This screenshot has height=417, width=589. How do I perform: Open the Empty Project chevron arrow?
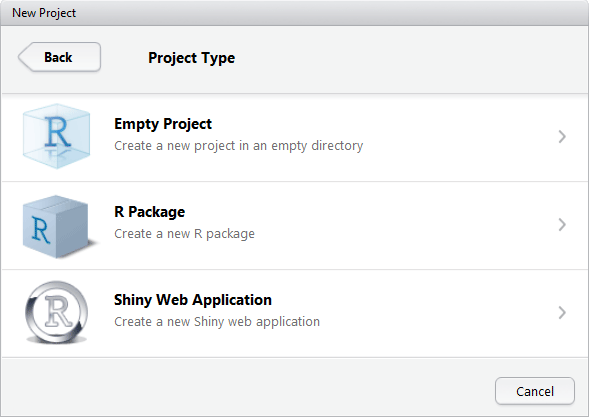[x=562, y=137]
